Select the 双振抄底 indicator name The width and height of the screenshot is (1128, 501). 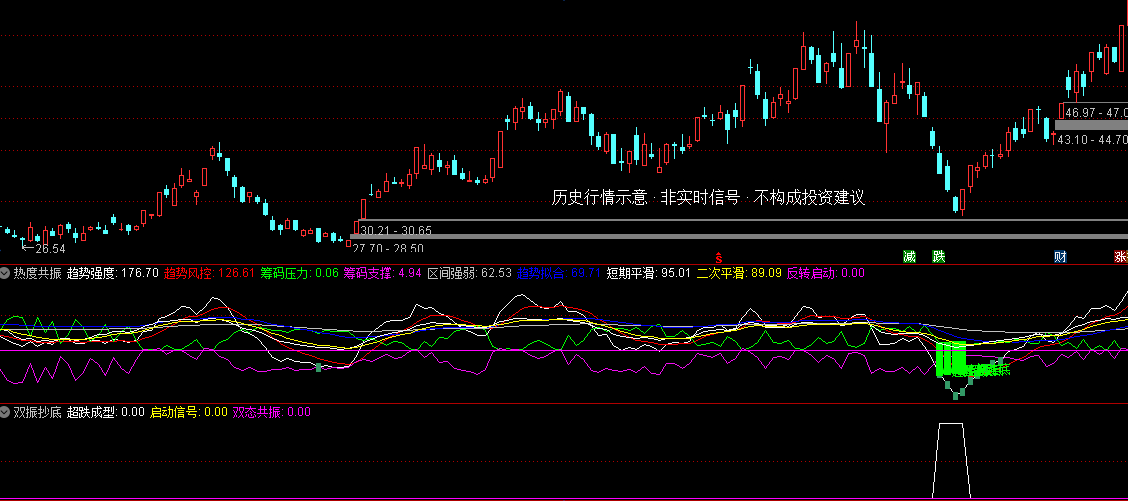(37, 412)
